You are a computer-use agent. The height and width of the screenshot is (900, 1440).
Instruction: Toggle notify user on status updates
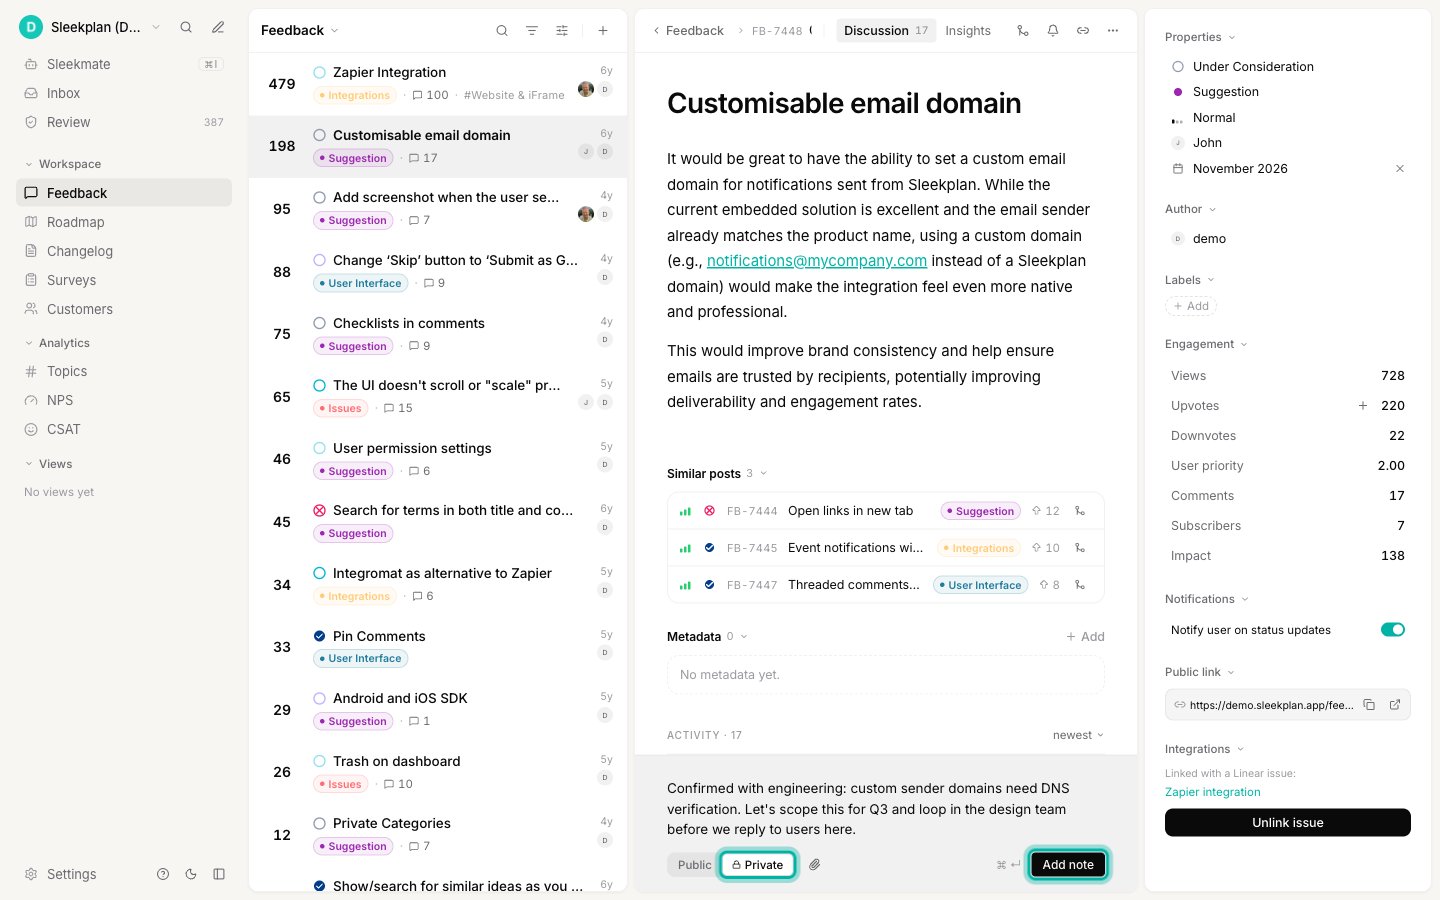point(1392,630)
